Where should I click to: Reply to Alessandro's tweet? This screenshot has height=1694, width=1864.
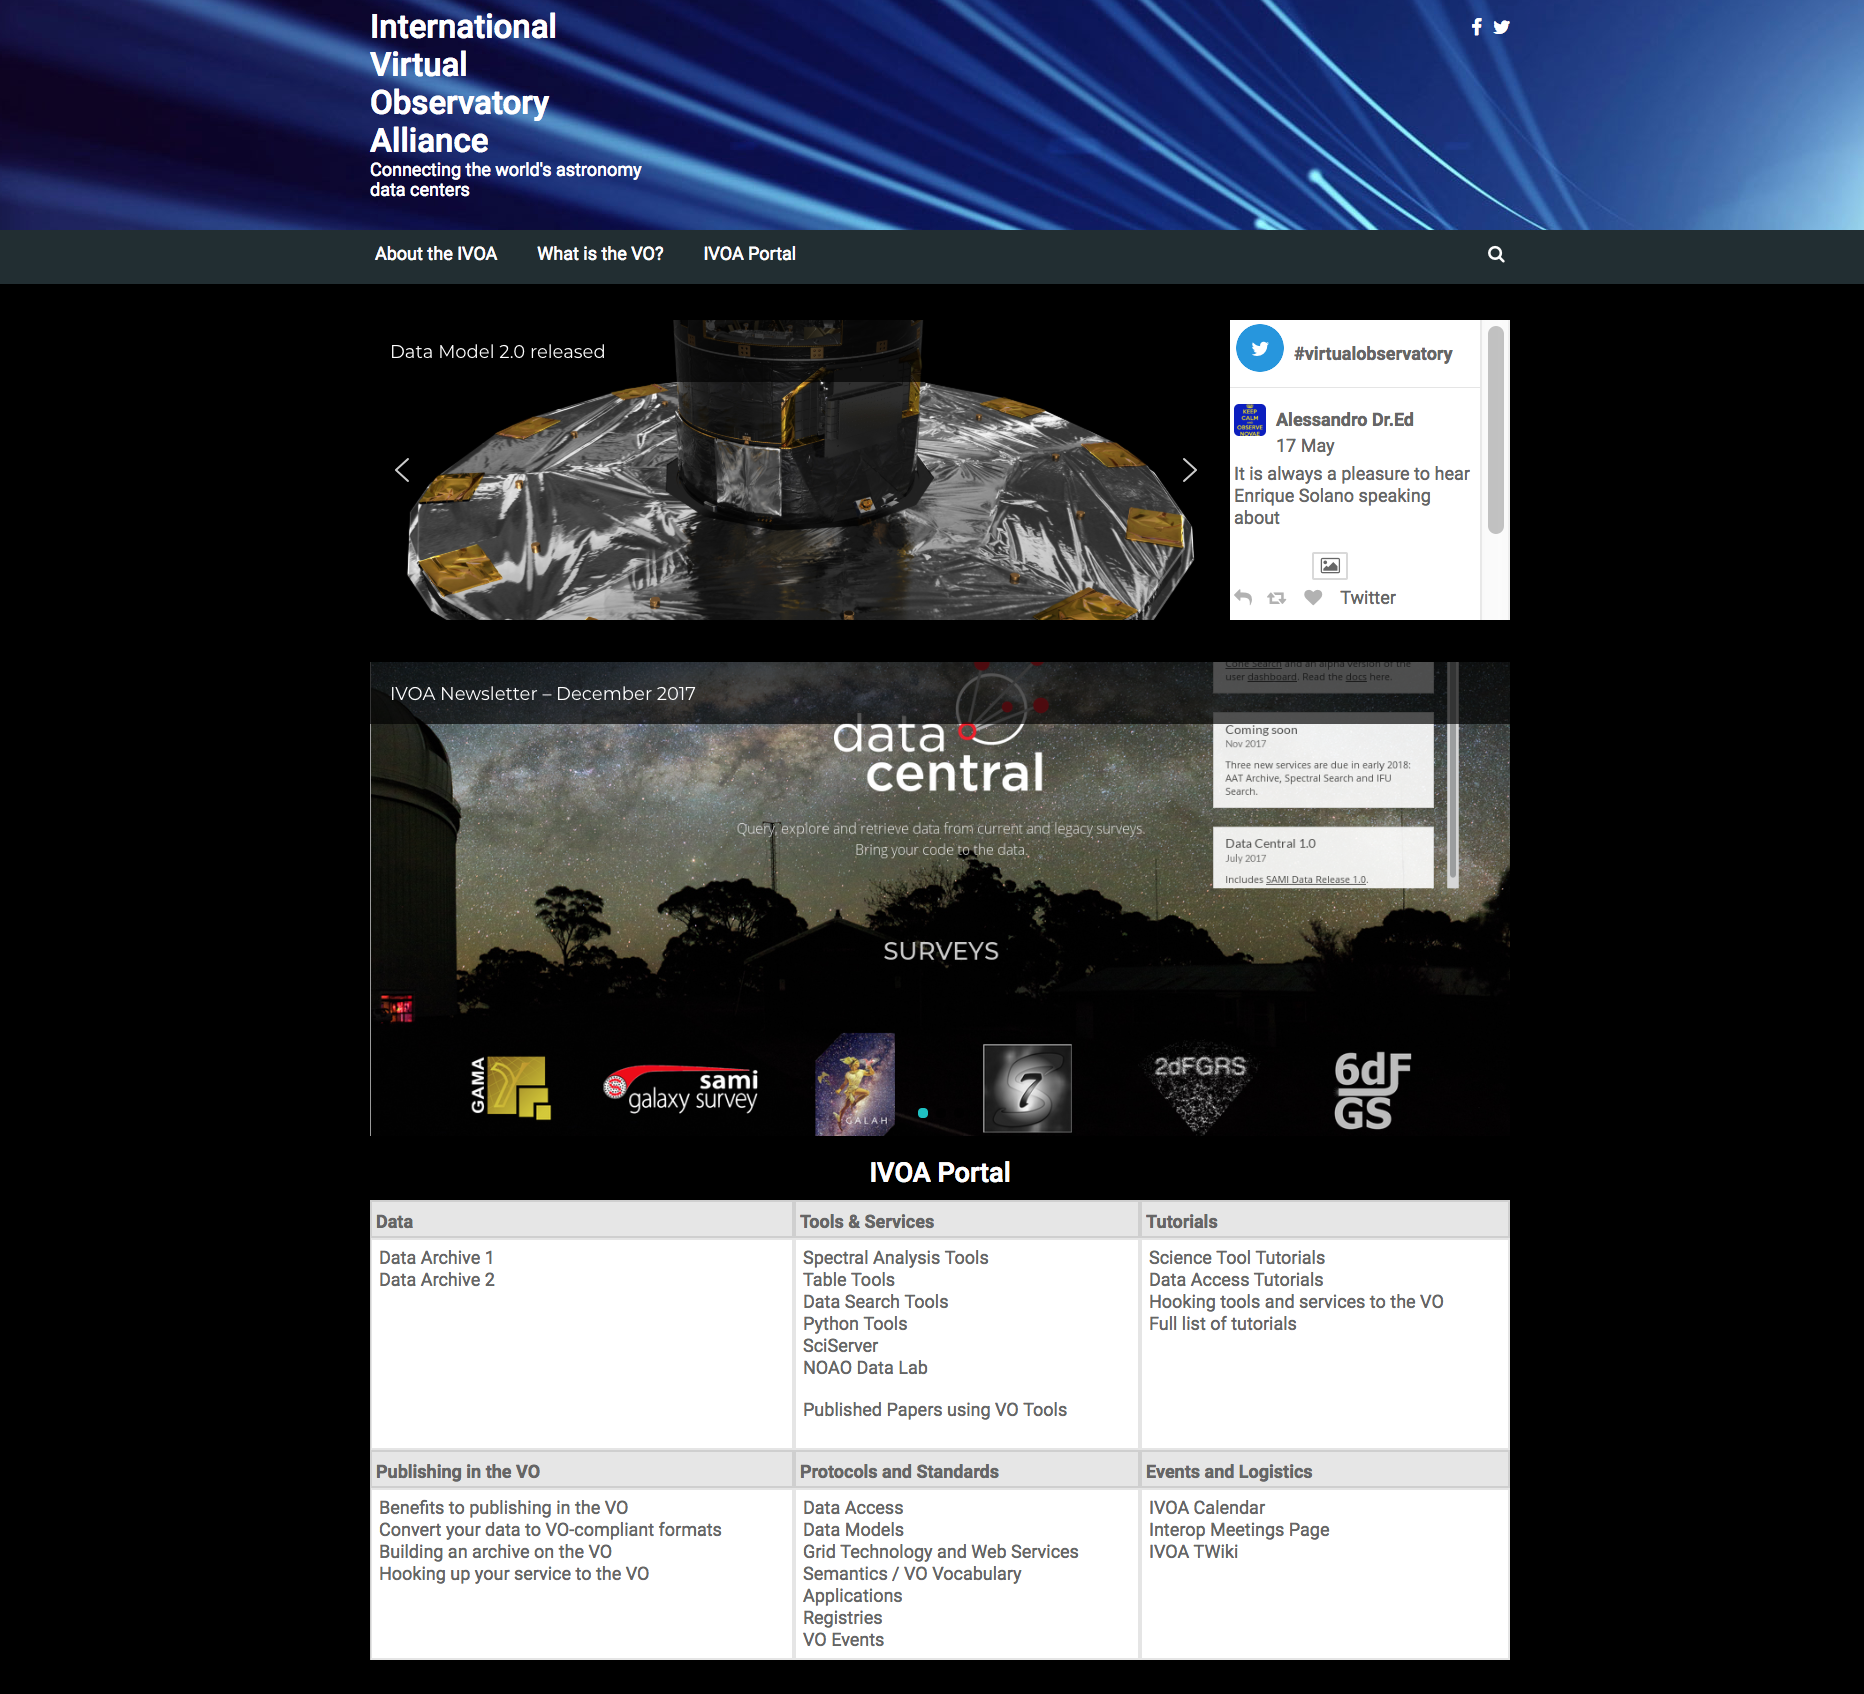coord(1243,597)
